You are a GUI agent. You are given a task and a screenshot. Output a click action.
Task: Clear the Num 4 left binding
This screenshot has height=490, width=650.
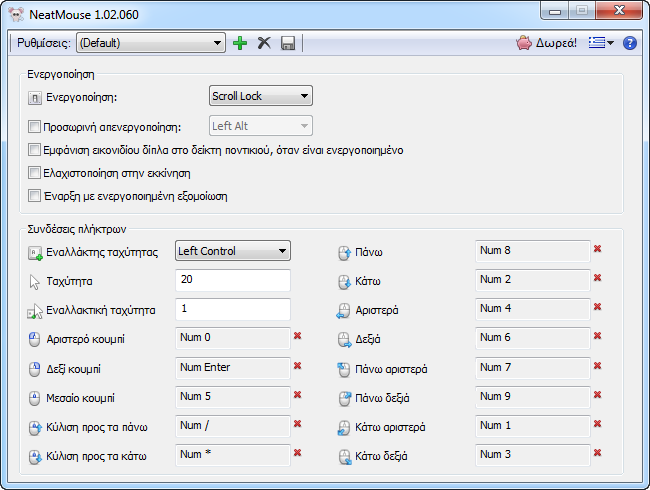(597, 307)
